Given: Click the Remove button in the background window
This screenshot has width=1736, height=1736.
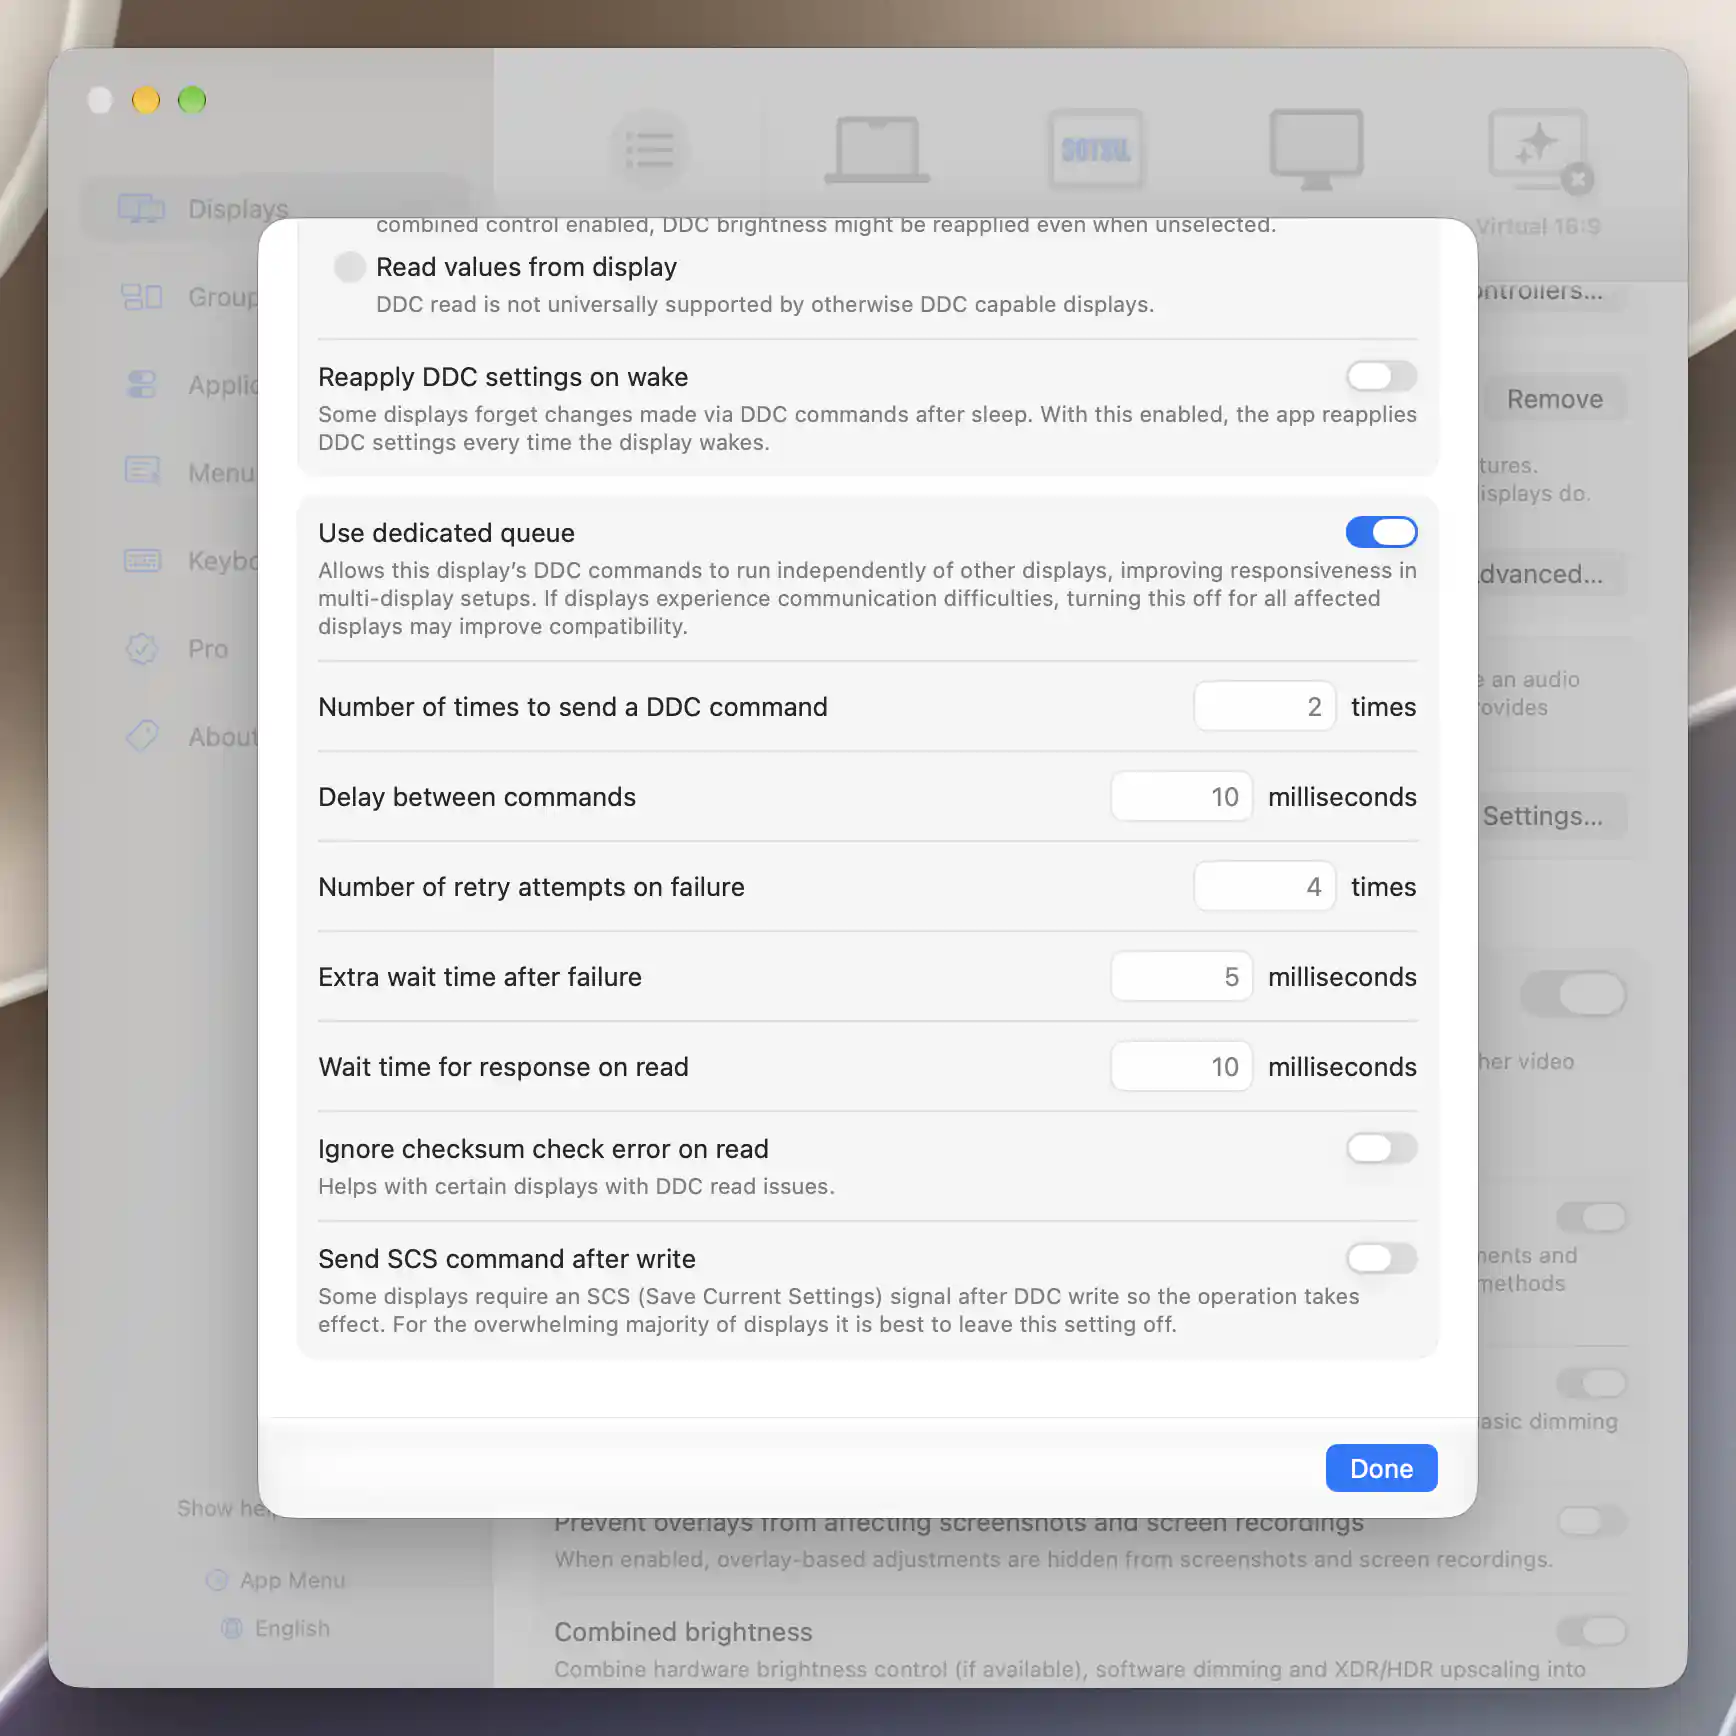Looking at the screenshot, I should tap(1554, 399).
